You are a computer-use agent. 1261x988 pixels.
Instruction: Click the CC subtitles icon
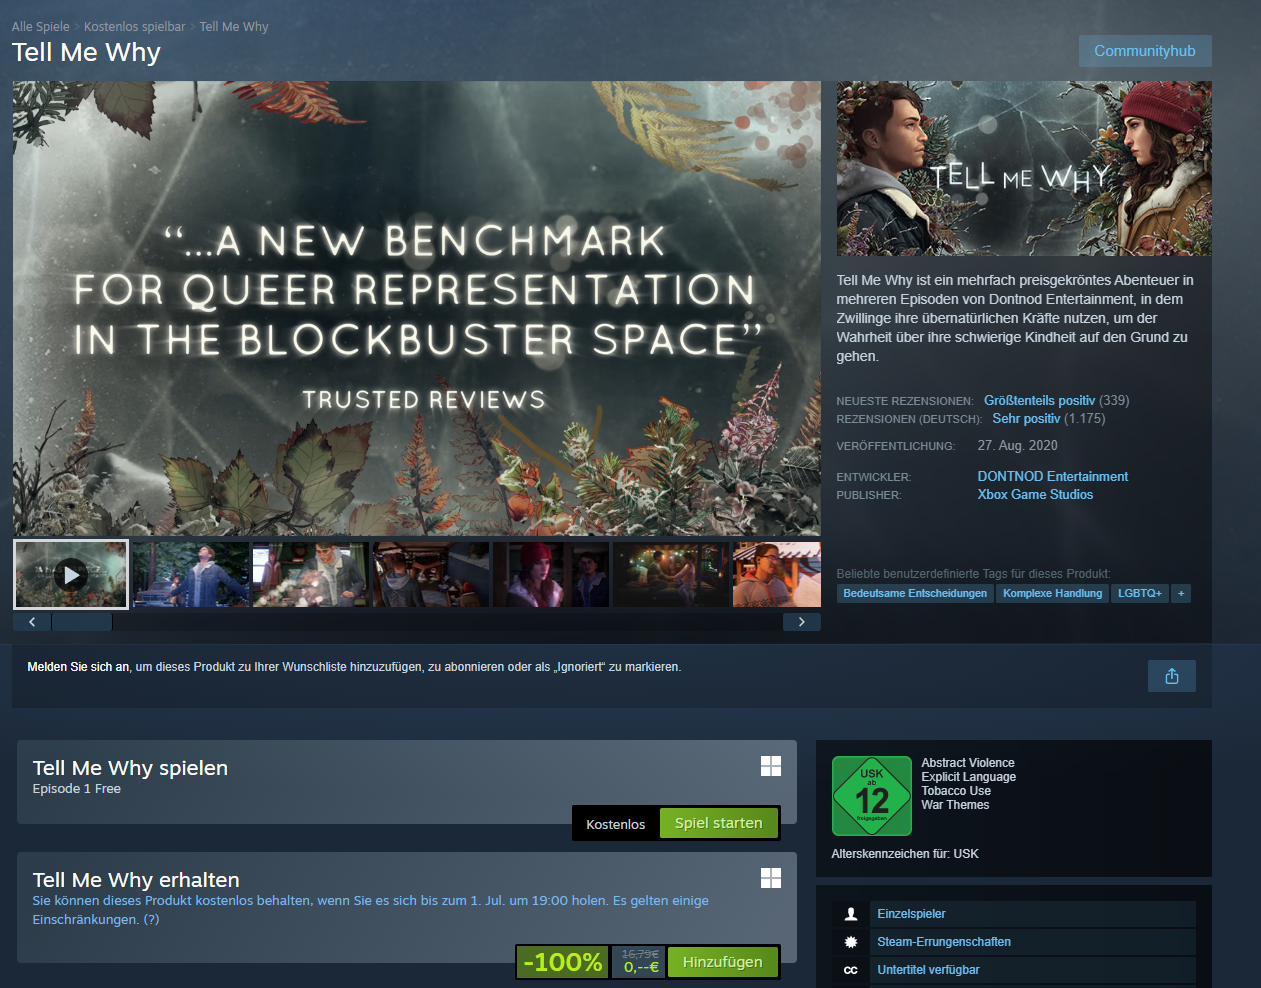[851, 970]
